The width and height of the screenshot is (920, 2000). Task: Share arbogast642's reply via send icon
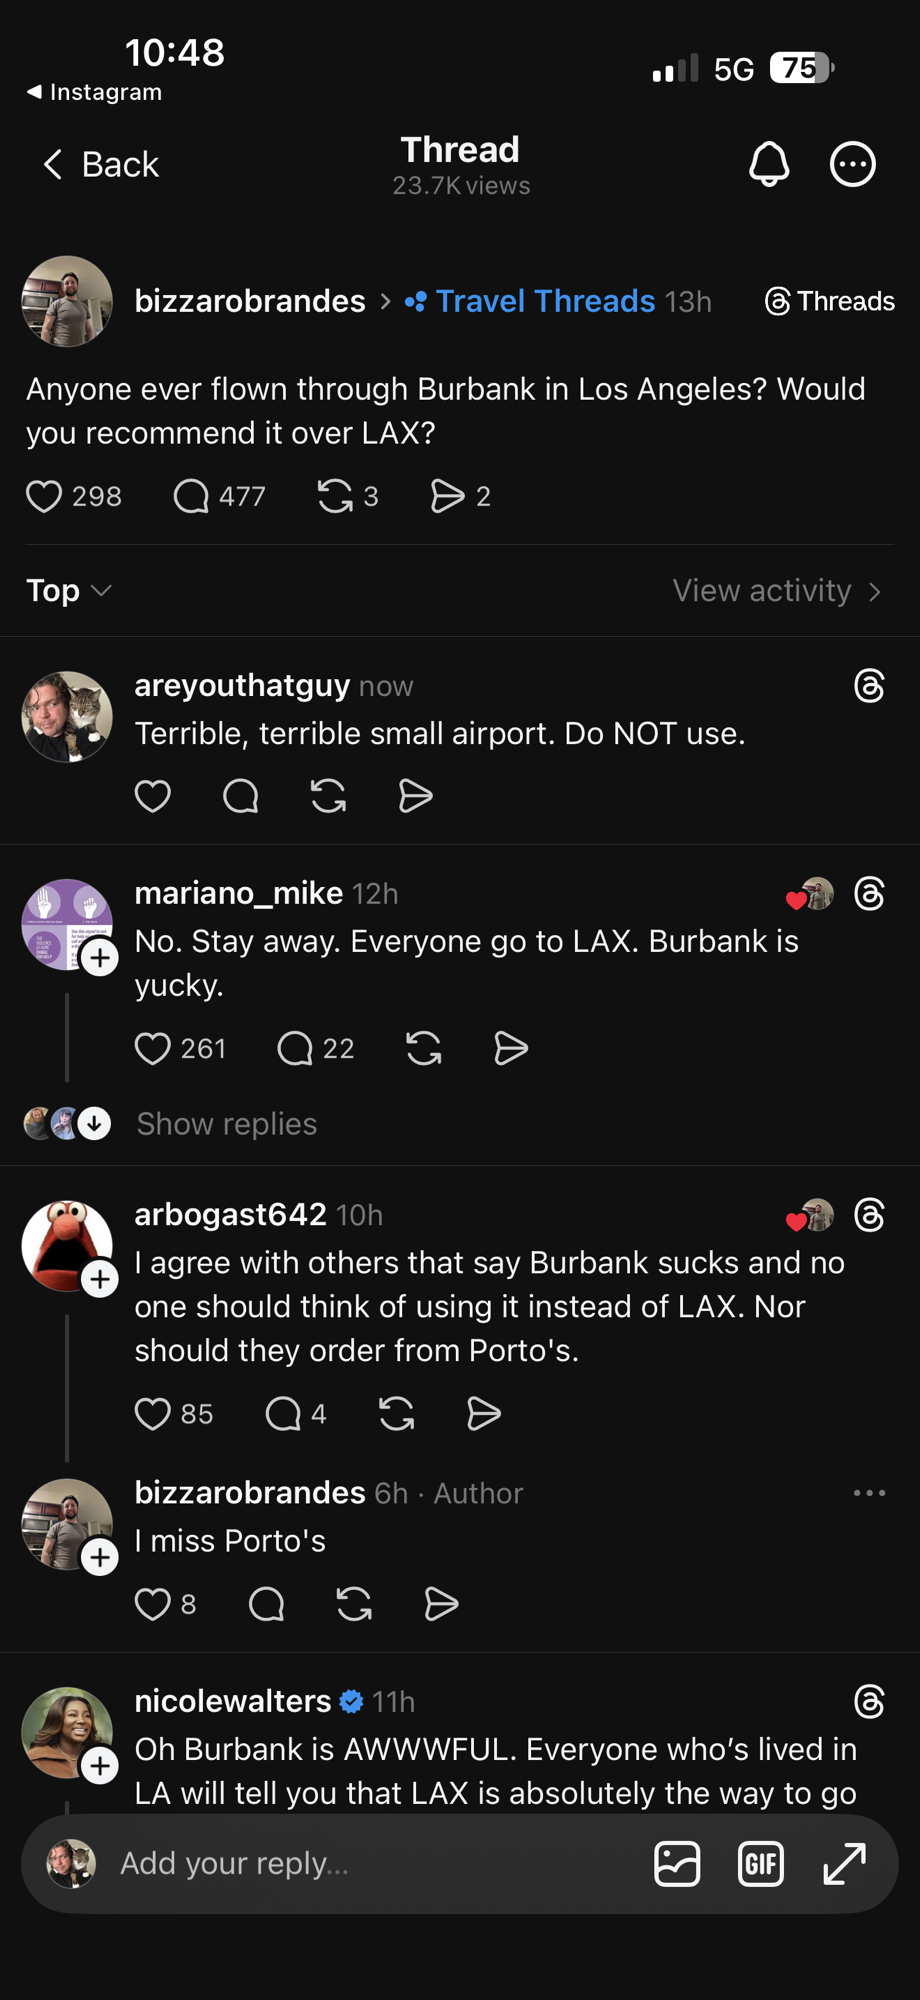pyautogui.click(x=484, y=1413)
